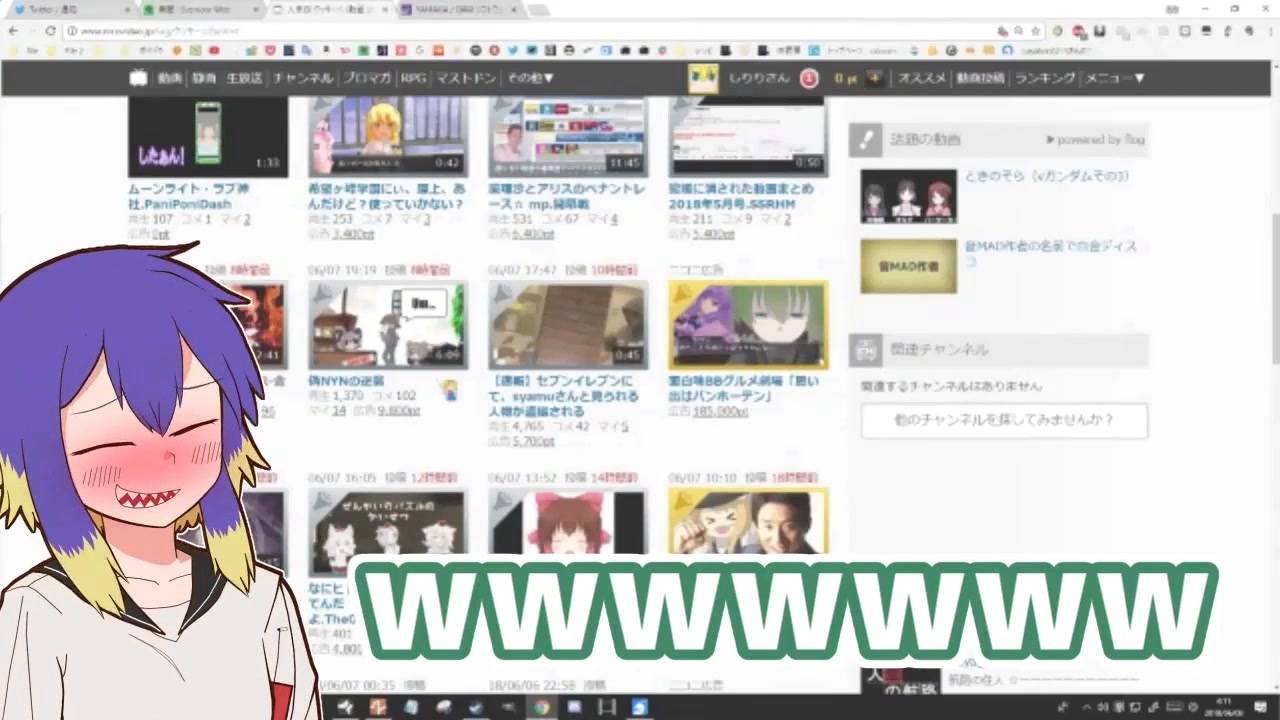
Task: Open the red notification badge icon
Action: pos(809,78)
